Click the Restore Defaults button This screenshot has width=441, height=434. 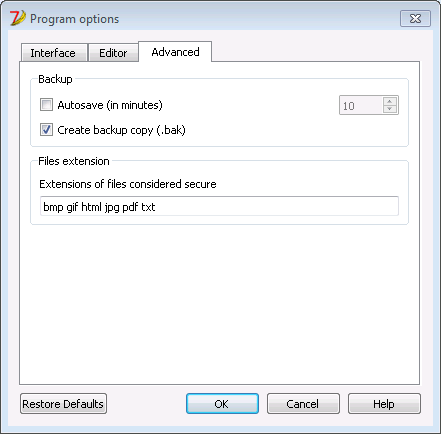click(x=63, y=404)
